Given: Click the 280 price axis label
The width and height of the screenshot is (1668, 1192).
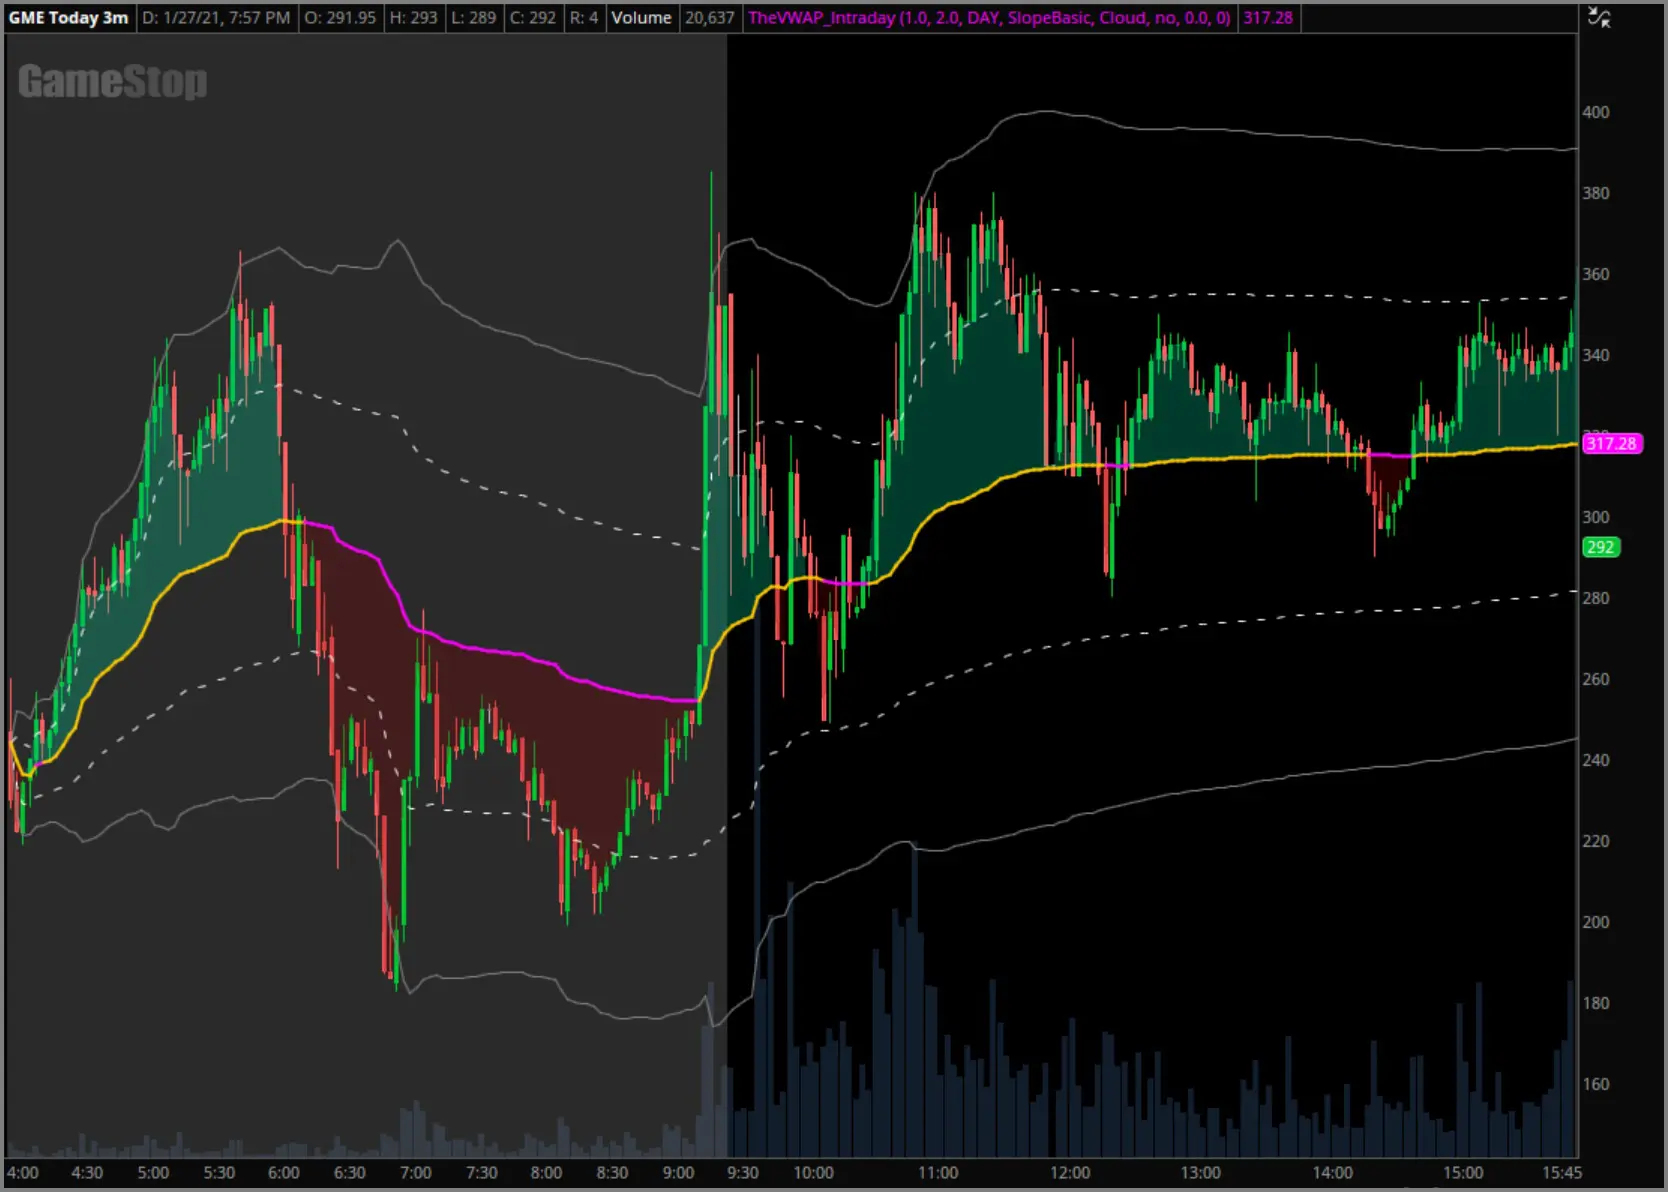Looking at the screenshot, I should pos(1596,598).
